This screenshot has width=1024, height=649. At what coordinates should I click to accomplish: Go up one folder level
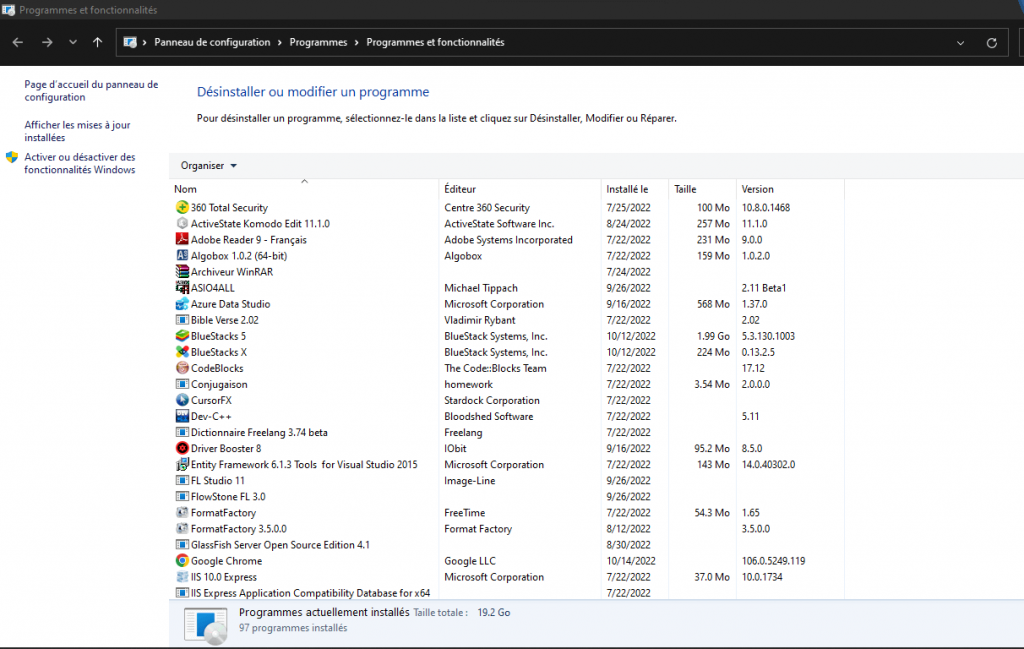click(97, 42)
